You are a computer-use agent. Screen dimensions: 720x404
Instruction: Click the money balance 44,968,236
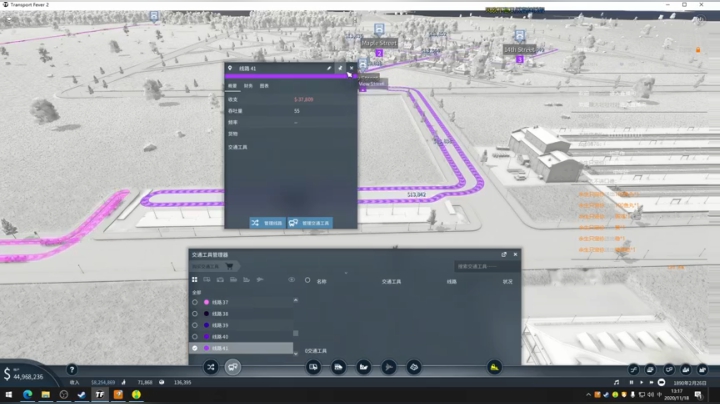(x=28, y=377)
